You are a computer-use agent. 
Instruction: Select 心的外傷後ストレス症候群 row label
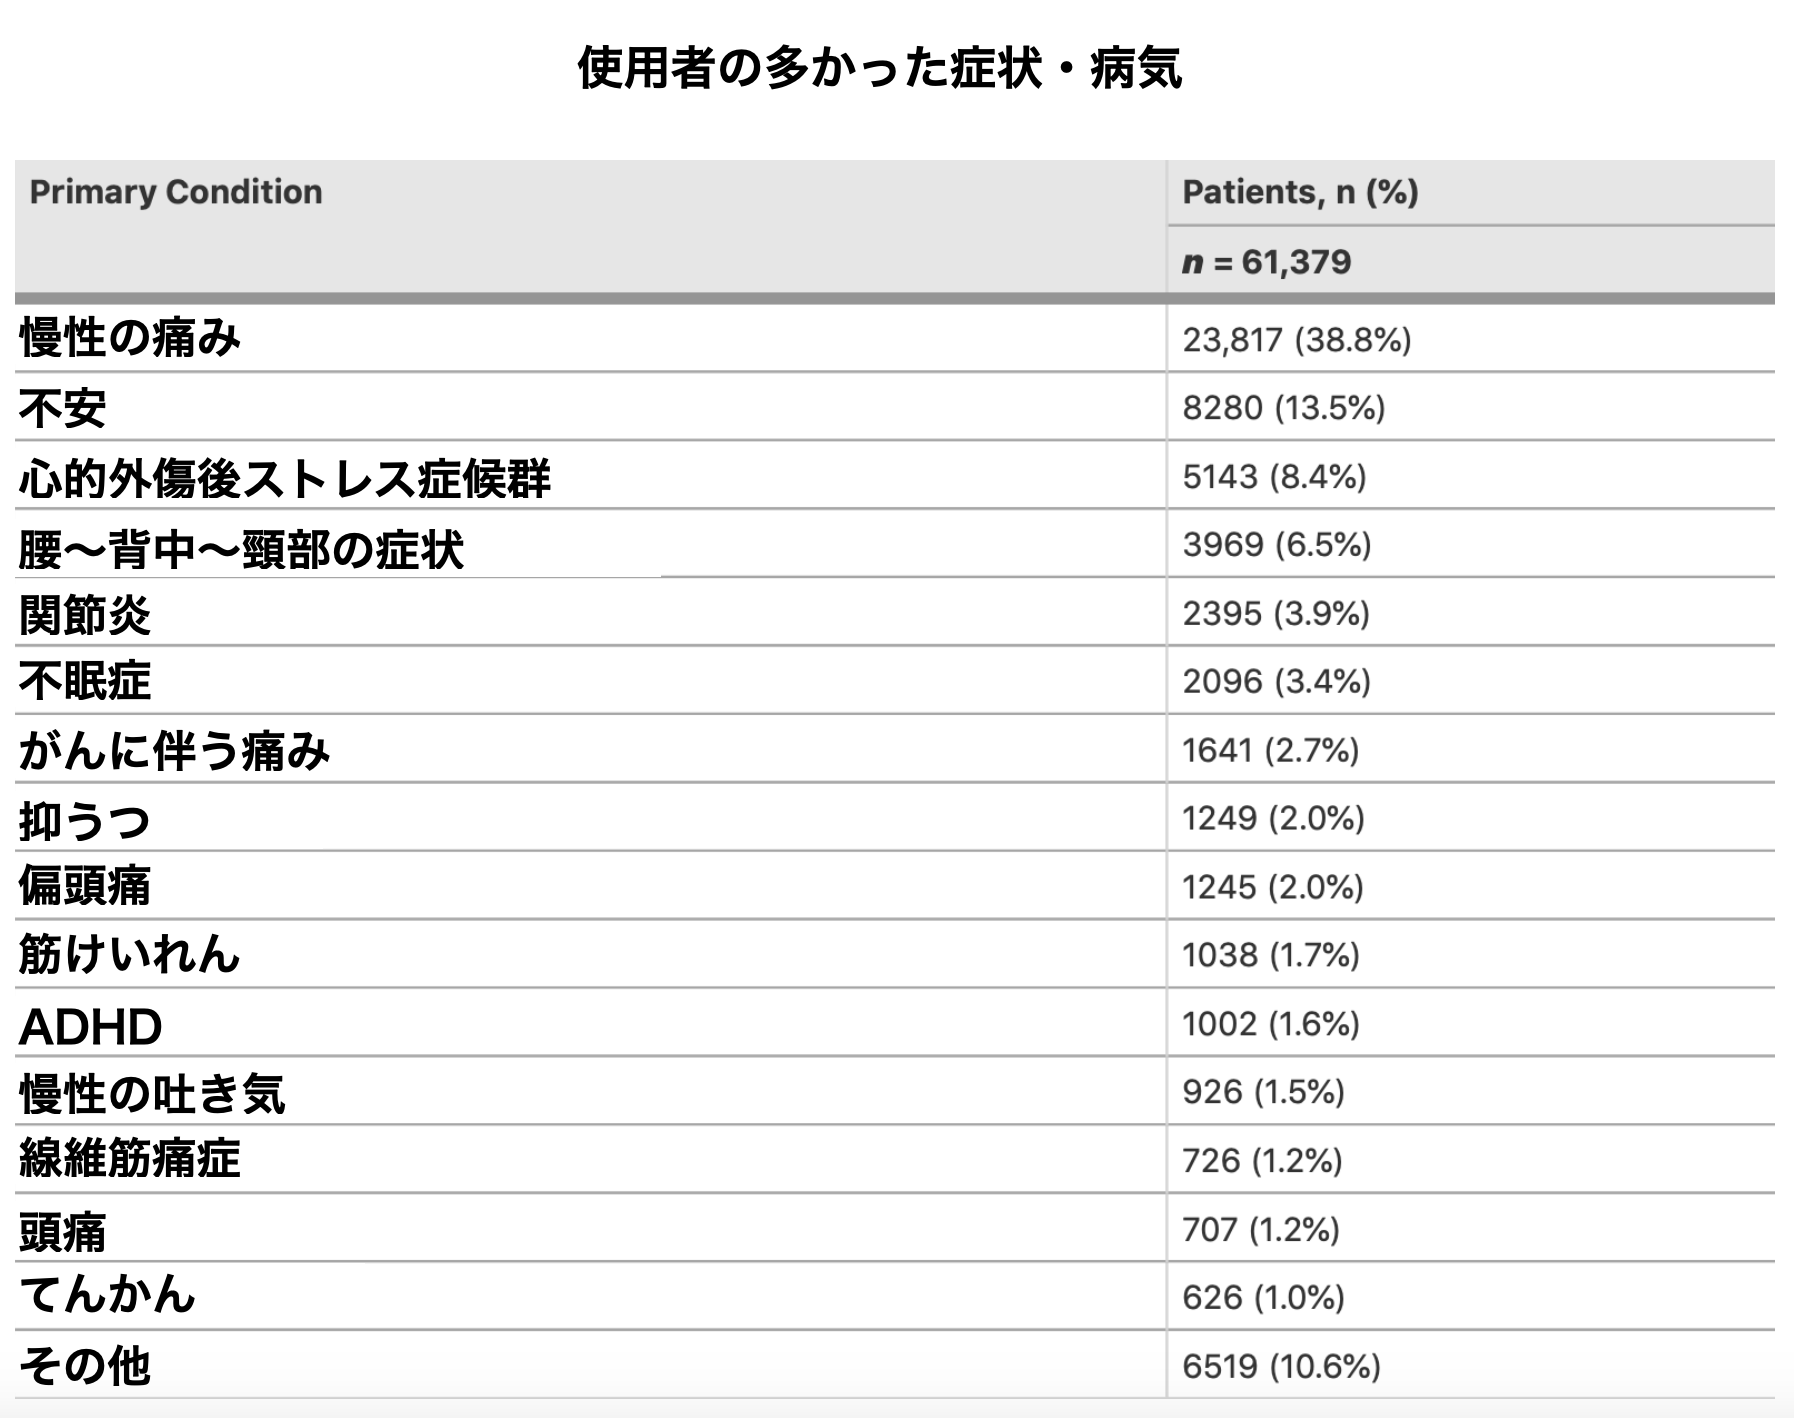[x=285, y=478]
